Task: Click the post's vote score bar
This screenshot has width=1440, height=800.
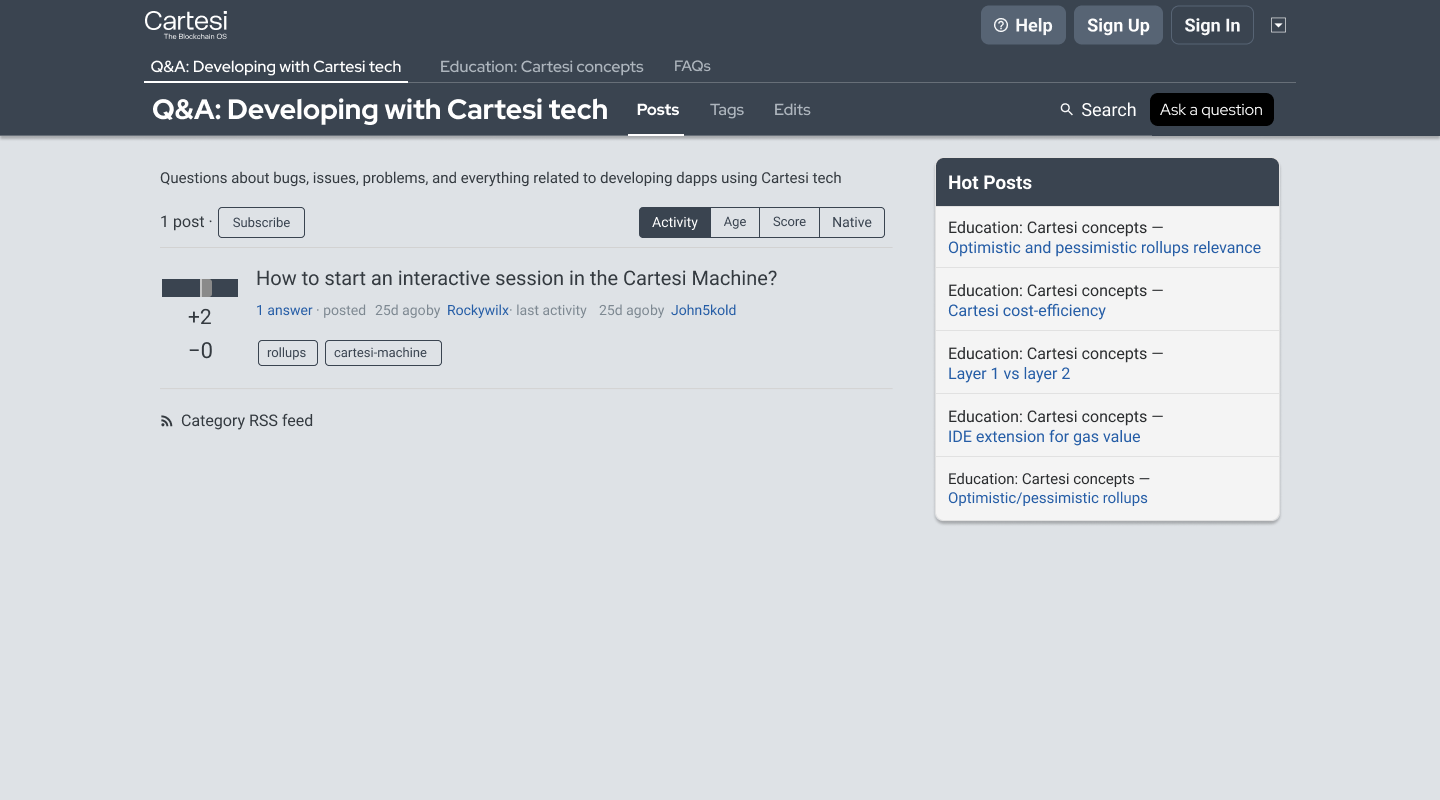Action: point(200,288)
